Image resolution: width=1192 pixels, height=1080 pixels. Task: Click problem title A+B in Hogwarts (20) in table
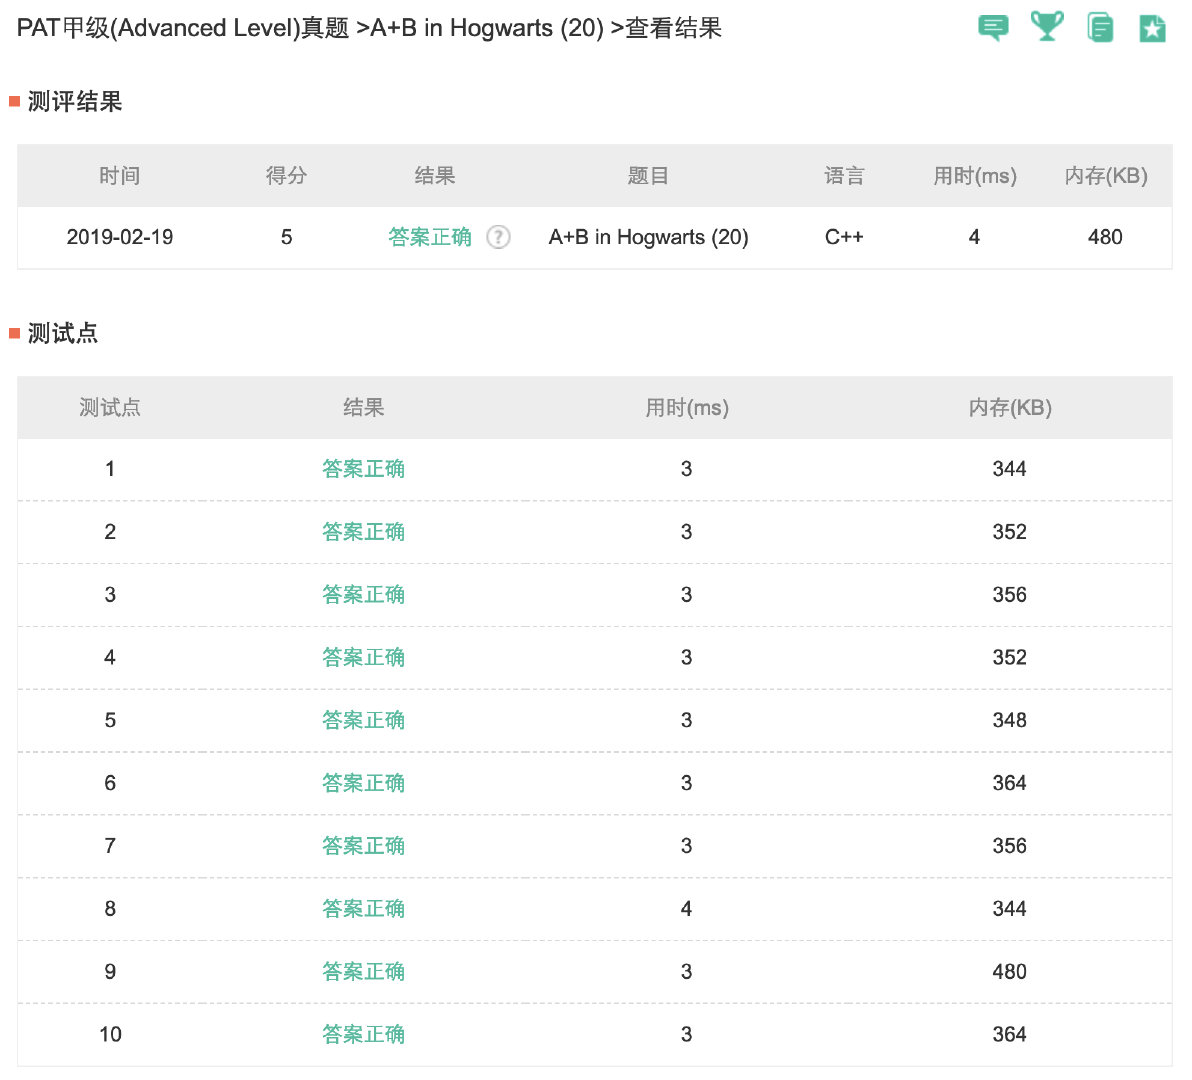648,237
